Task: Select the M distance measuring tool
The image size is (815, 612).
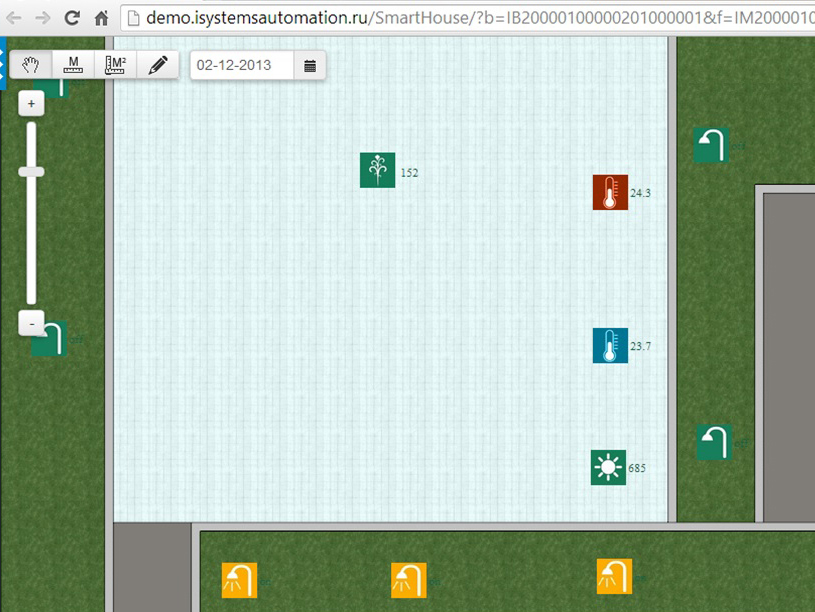Action: click(73, 65)
